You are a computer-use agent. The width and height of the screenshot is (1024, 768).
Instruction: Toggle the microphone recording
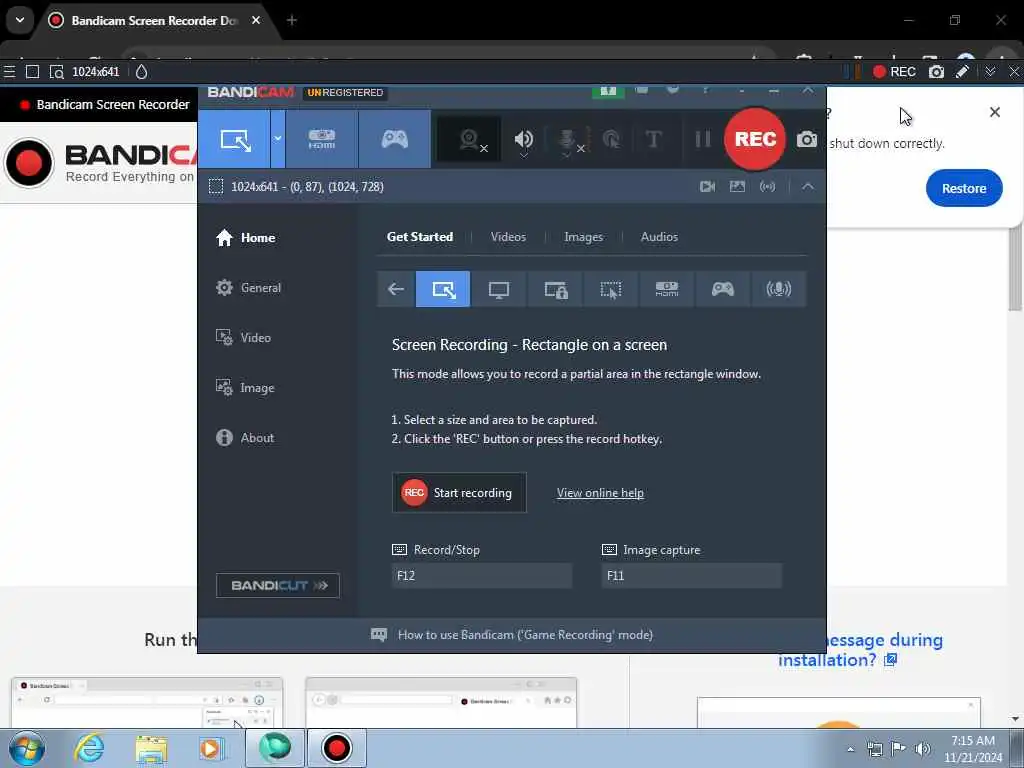569,139
